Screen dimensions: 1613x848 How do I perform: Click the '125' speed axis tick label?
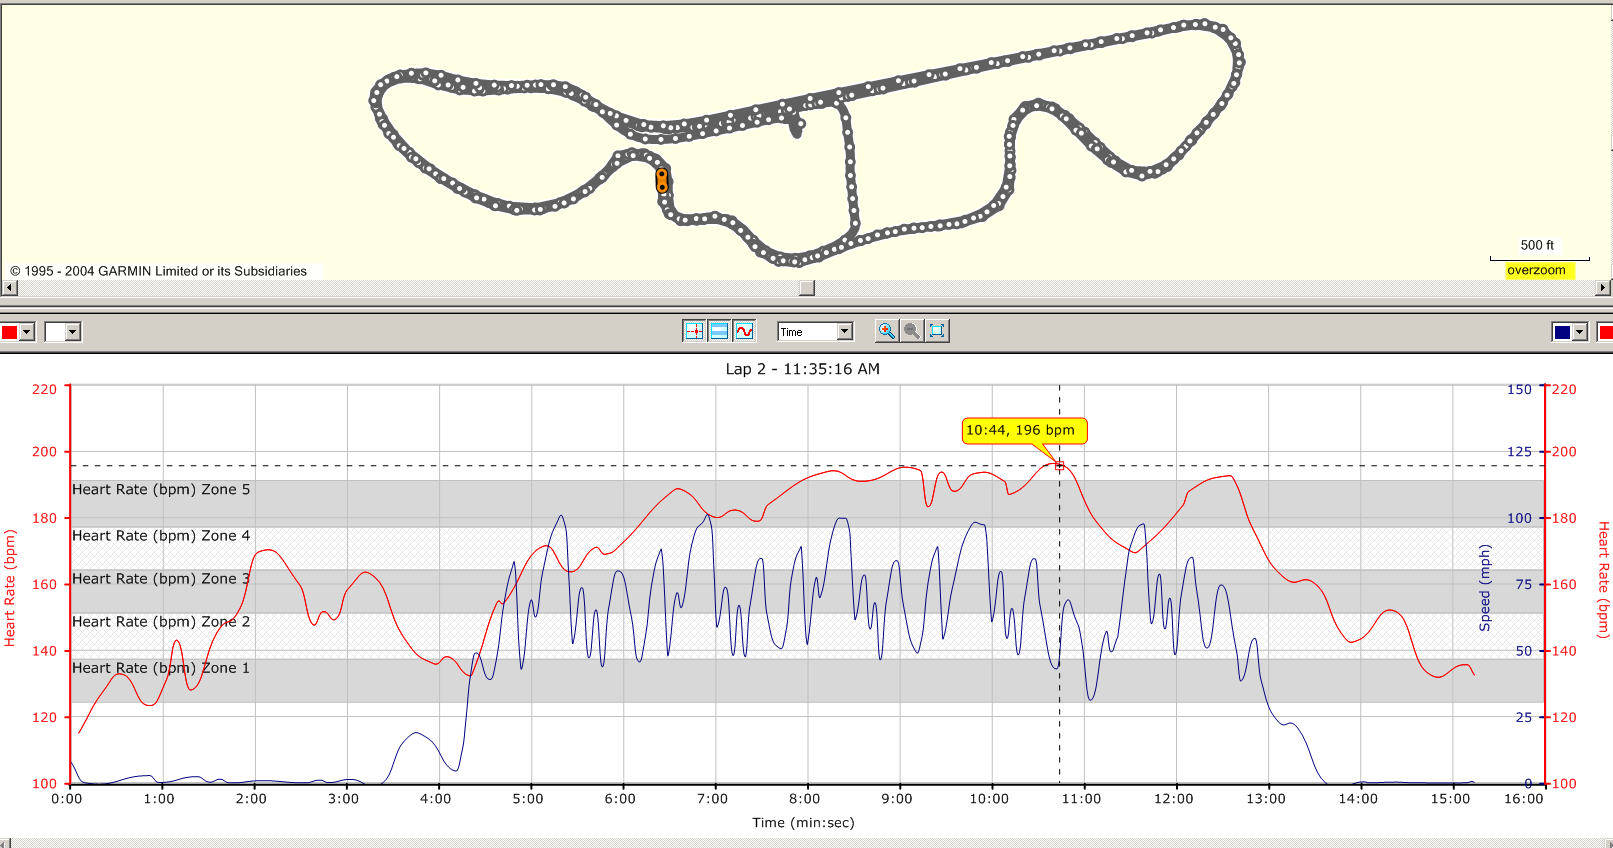(1519, 452)
